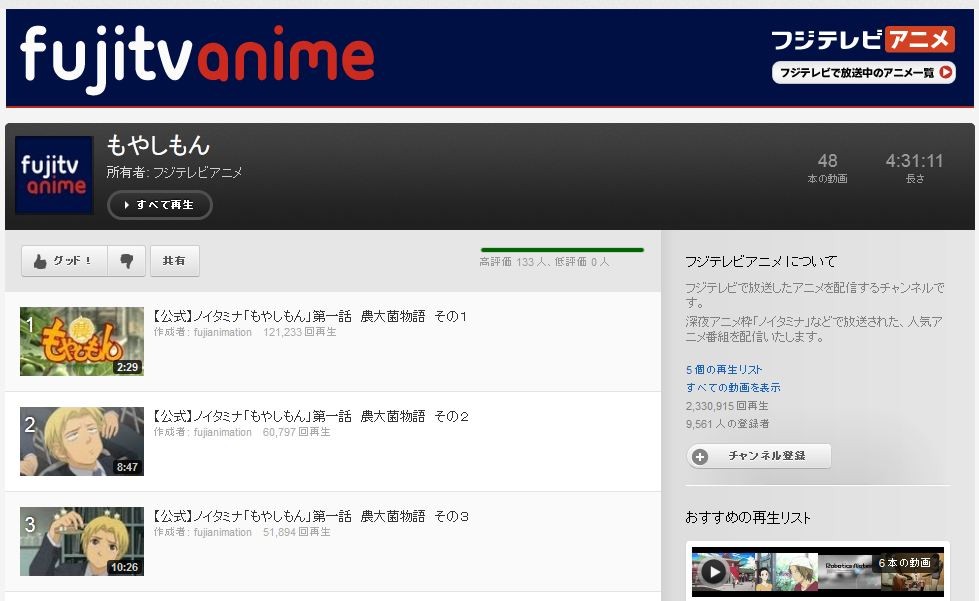Click the 4:31:11 長さ duration text
Image resolution: width=979 pixels, height=601 pixels.
click(x=915, y=169)
